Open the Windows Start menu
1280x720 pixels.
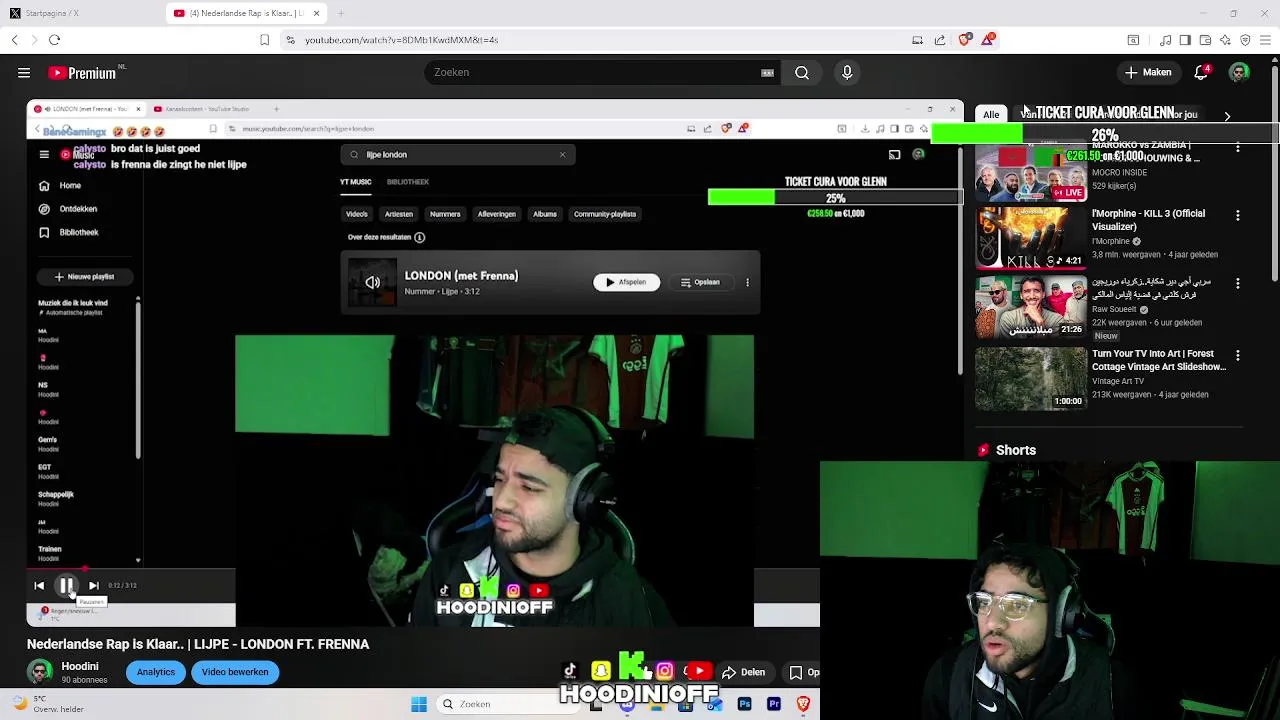(419, 704)
